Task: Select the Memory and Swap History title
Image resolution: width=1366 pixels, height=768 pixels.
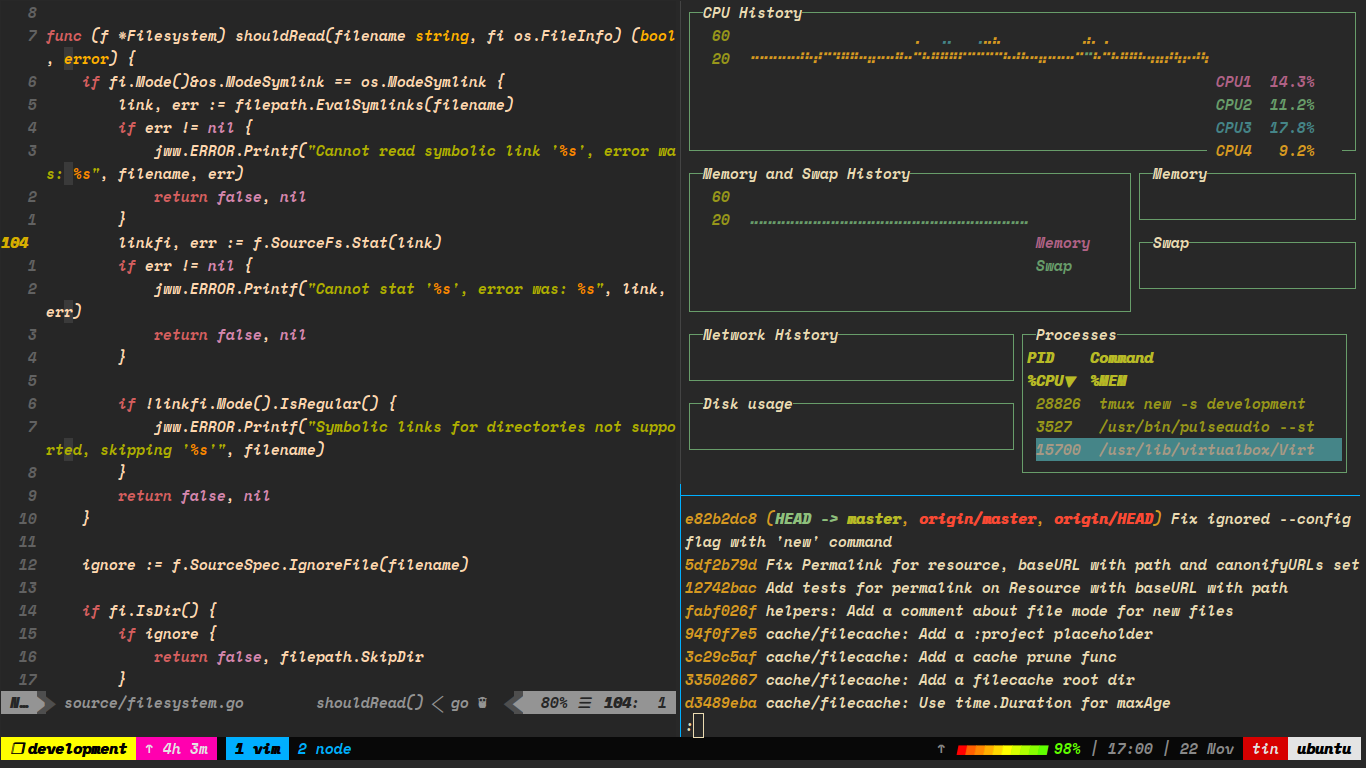Action: (806, 174)
